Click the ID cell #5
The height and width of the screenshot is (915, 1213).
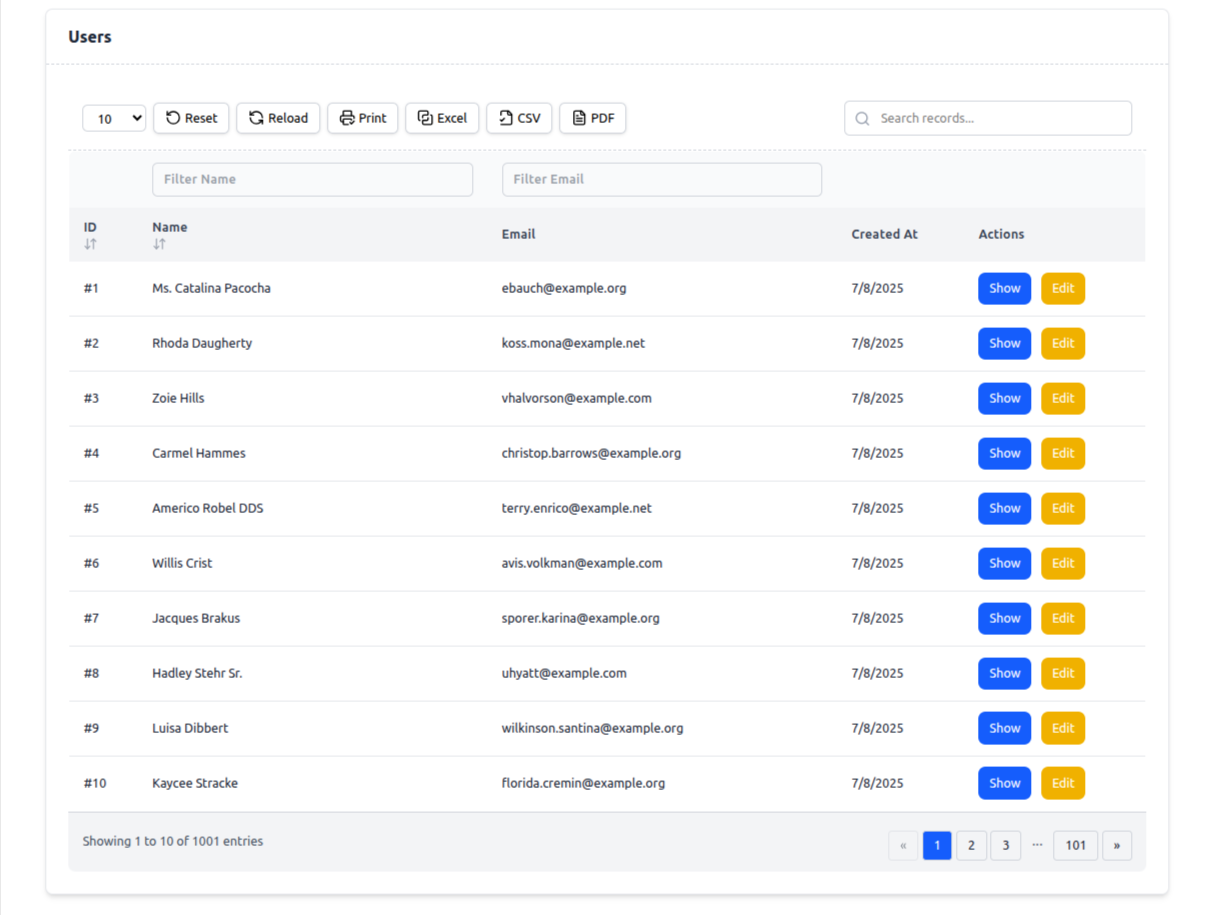91,508
